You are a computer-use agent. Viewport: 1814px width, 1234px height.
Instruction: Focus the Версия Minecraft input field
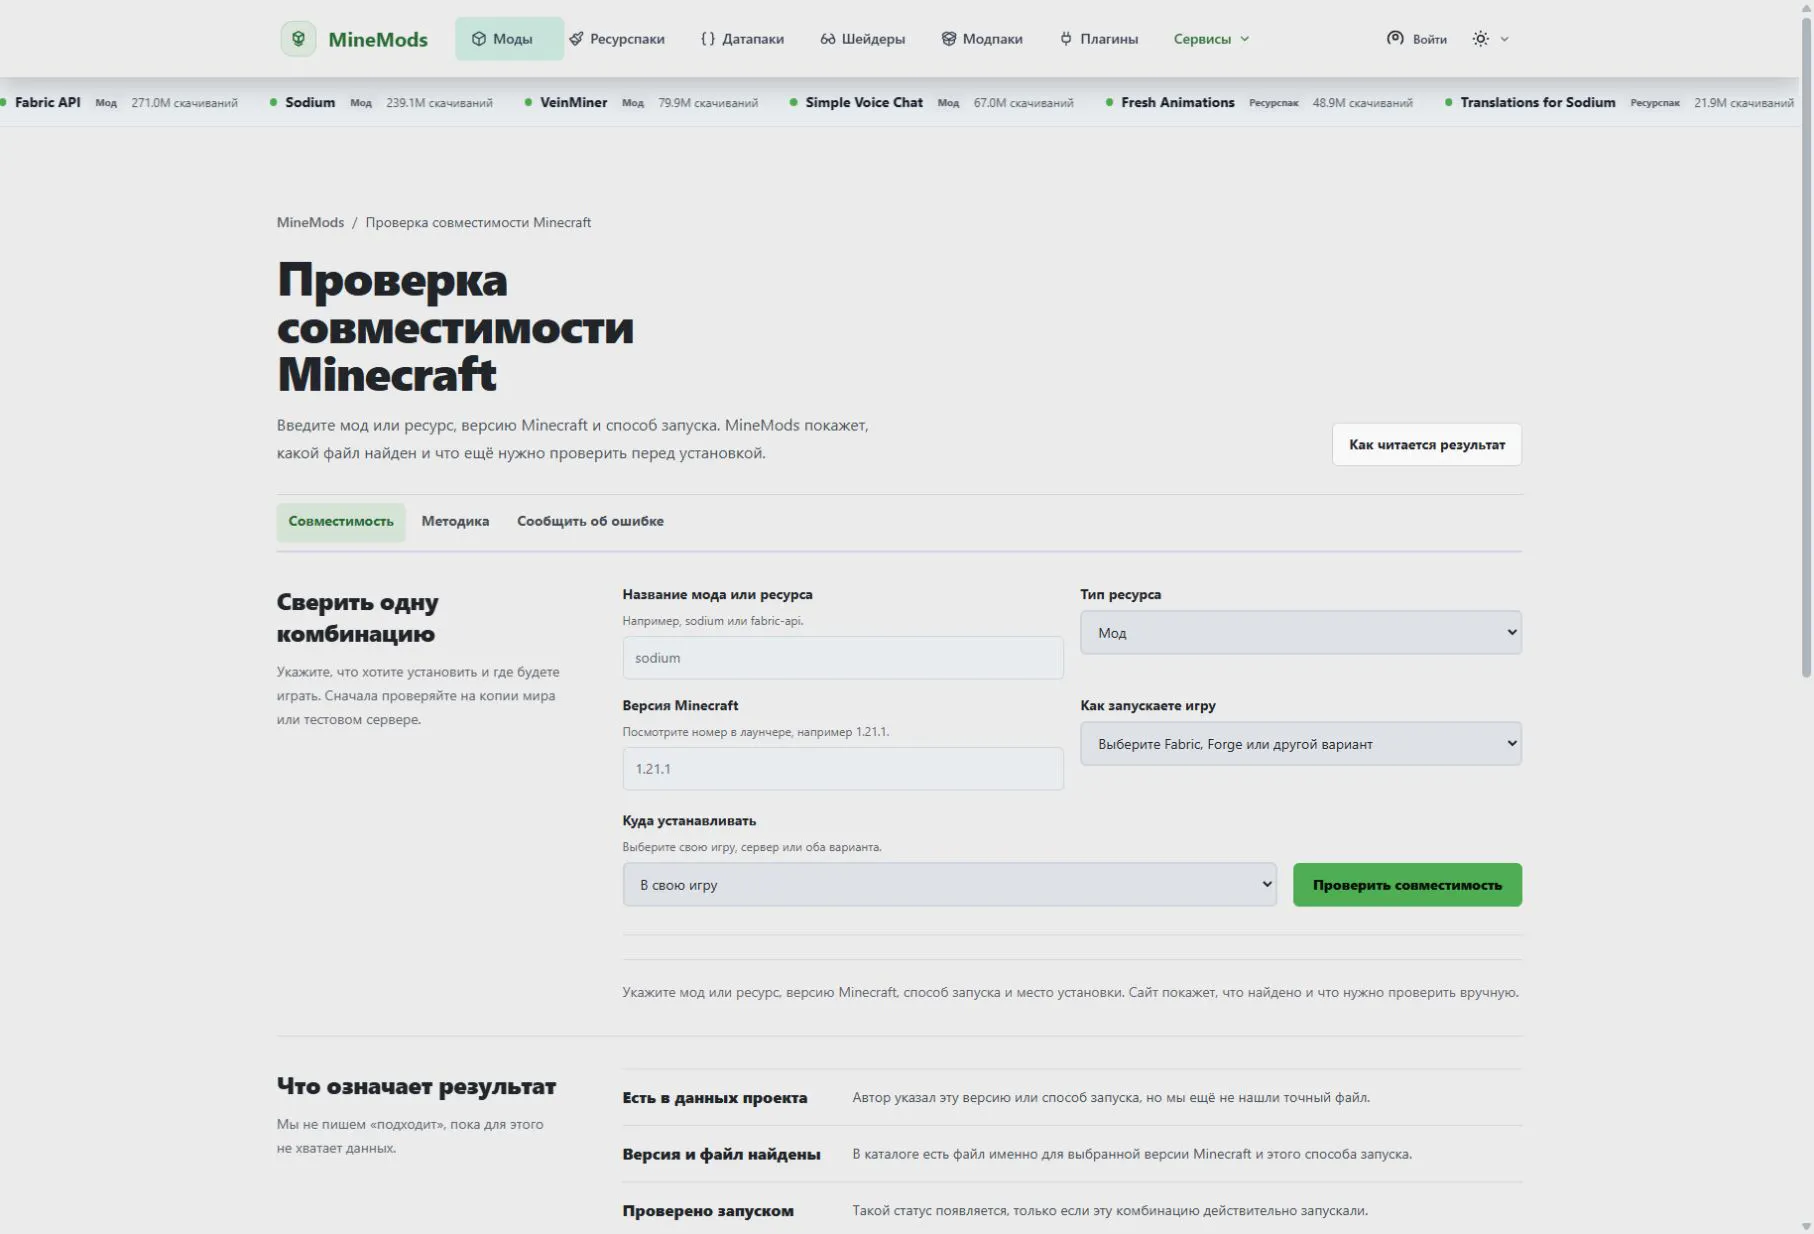coord(843,769)
